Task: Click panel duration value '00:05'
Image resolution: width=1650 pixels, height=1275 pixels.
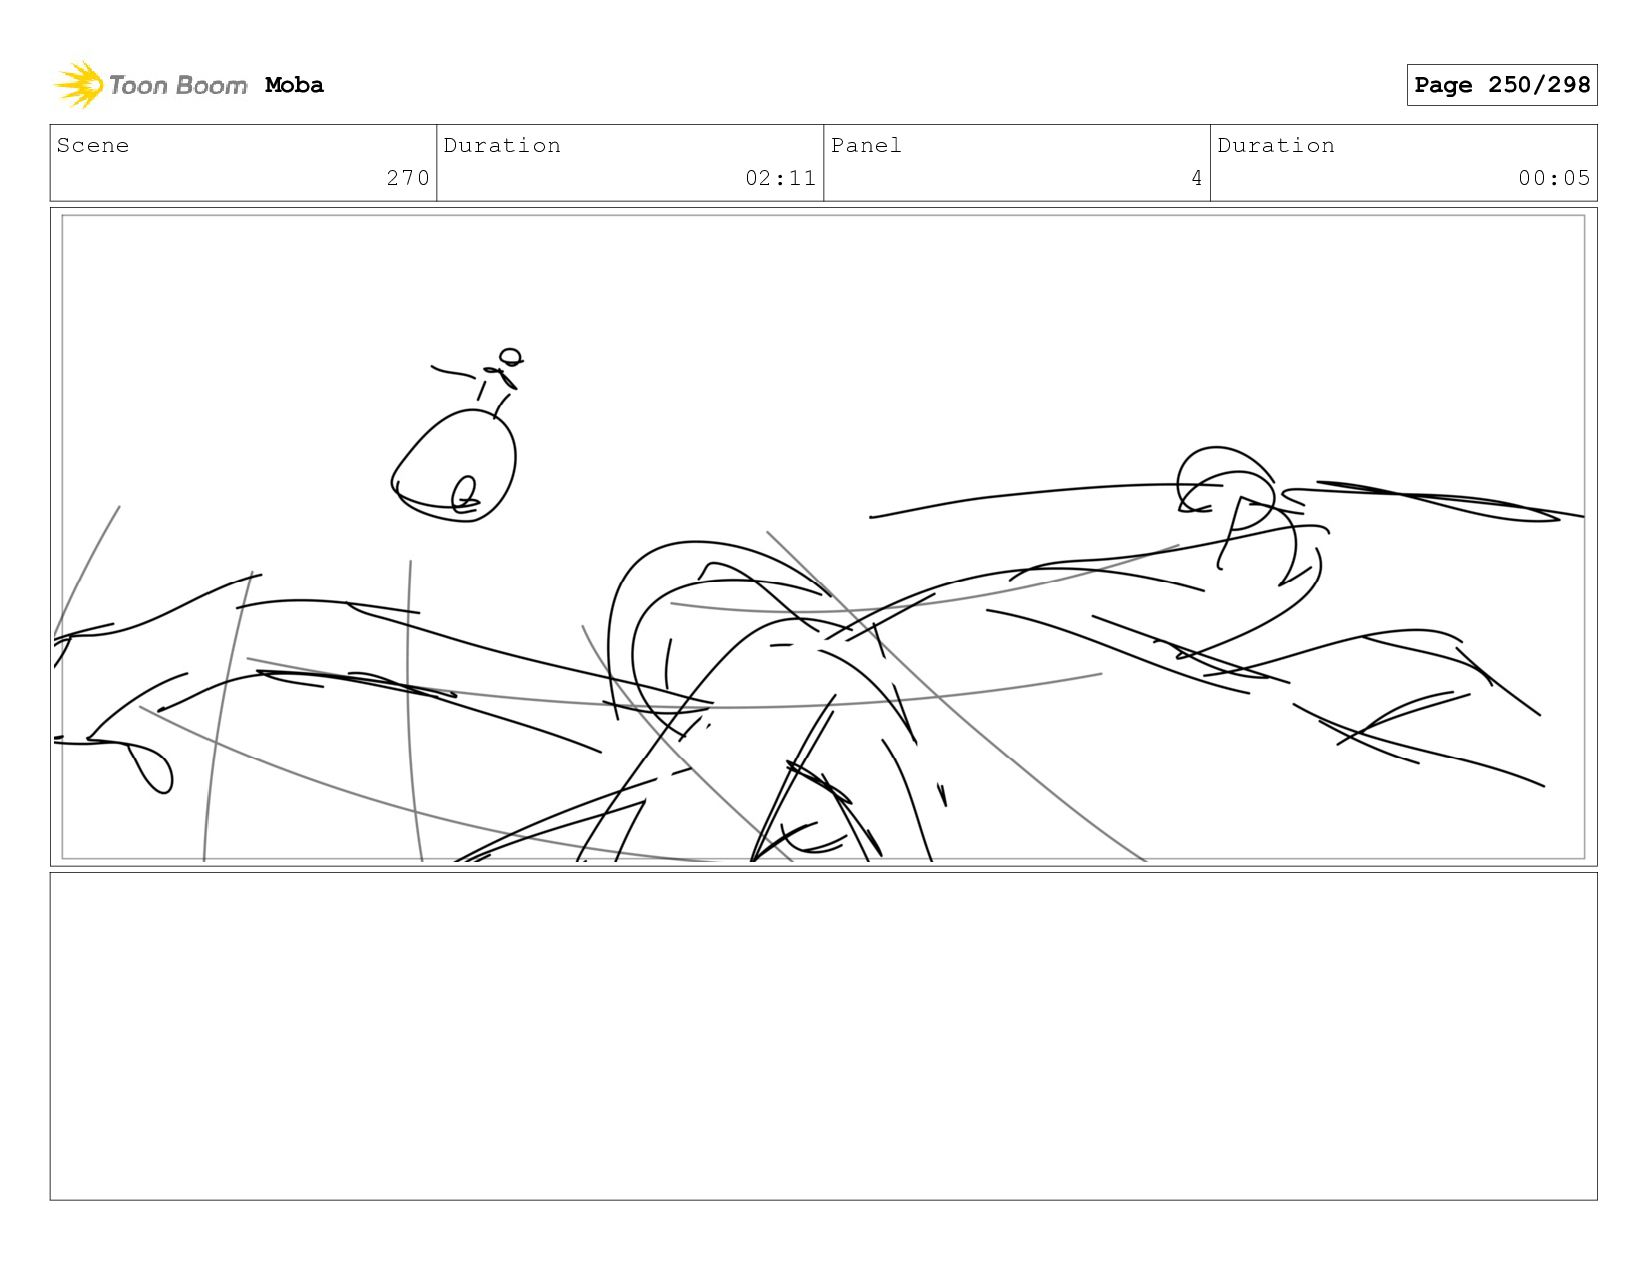Action: pyautogui.click(x=1554, y=178)
